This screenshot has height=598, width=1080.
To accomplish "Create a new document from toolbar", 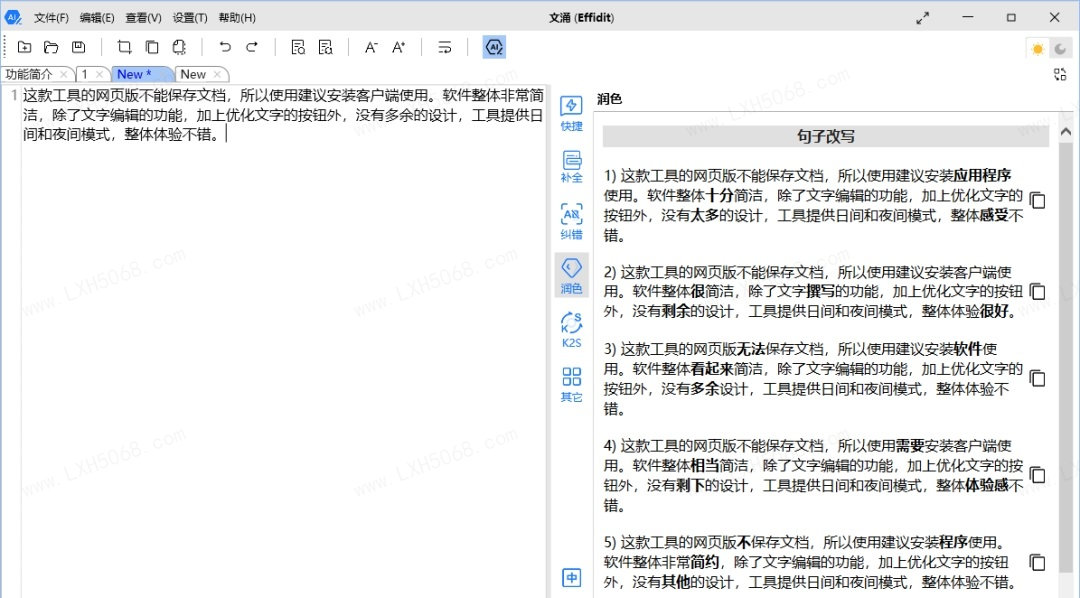I will [24, 47].
